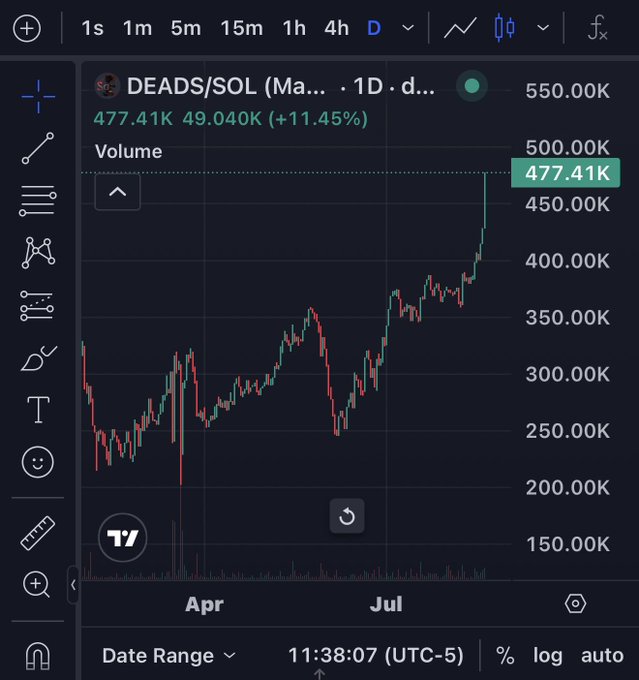Select the zoom-in magnifier tool

[x=36, y=585]
